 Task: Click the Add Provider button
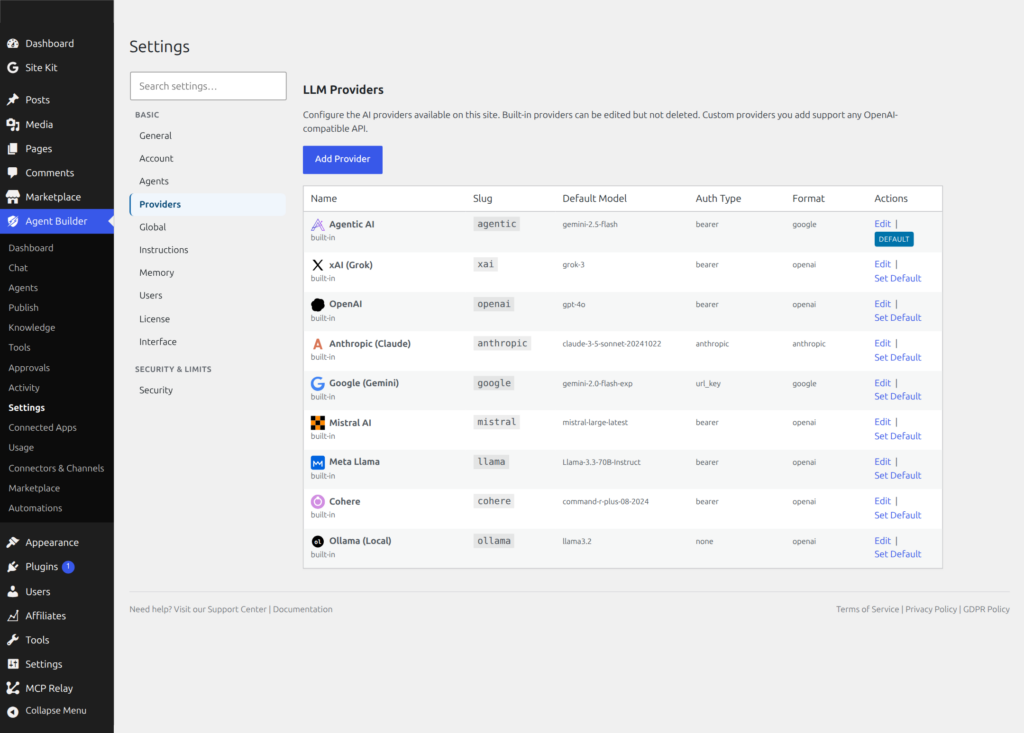343,159
